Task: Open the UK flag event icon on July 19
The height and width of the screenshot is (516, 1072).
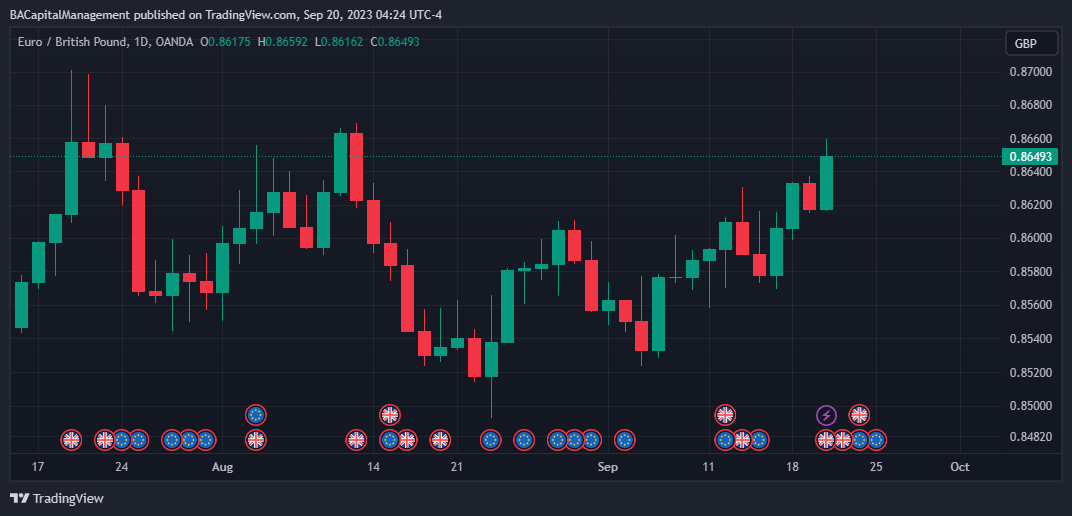Action: [x=71, y=439]
